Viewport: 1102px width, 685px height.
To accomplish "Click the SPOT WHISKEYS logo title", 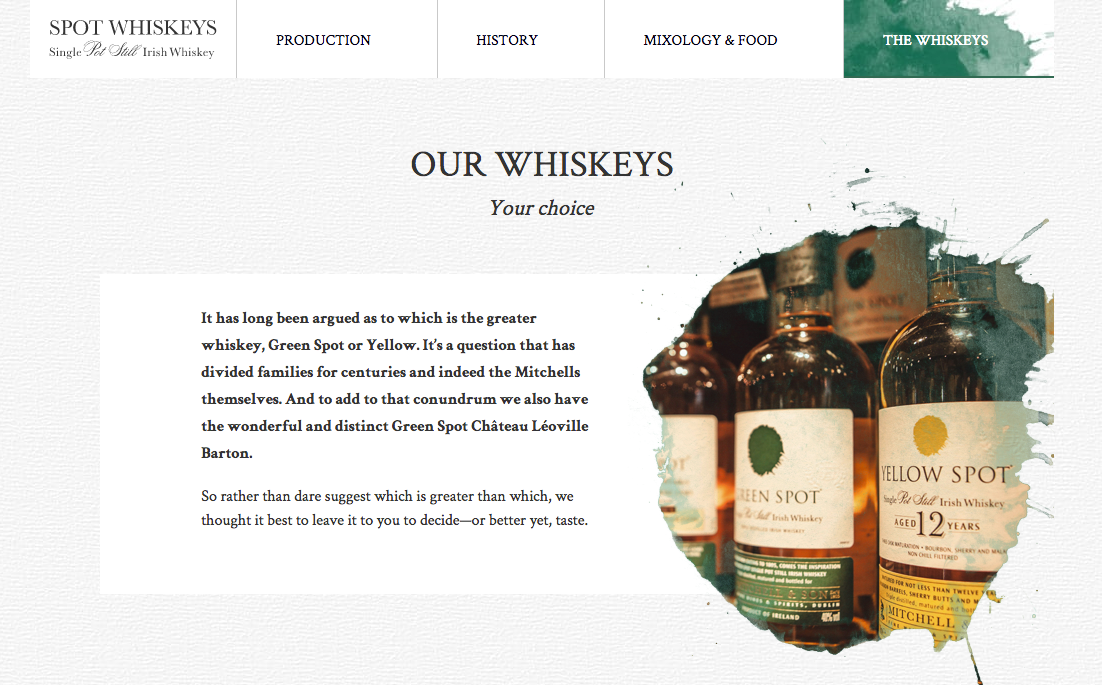I will pos(133,27).
